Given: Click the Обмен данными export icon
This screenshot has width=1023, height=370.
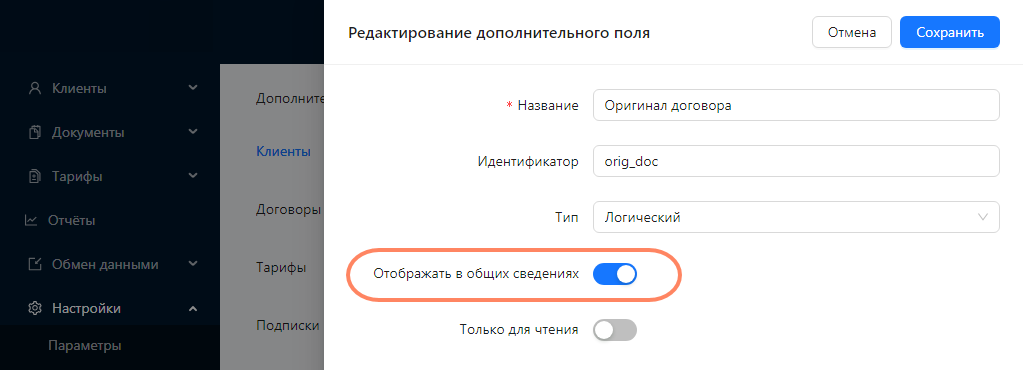Looking at the screenshot, I should [35, 264].
